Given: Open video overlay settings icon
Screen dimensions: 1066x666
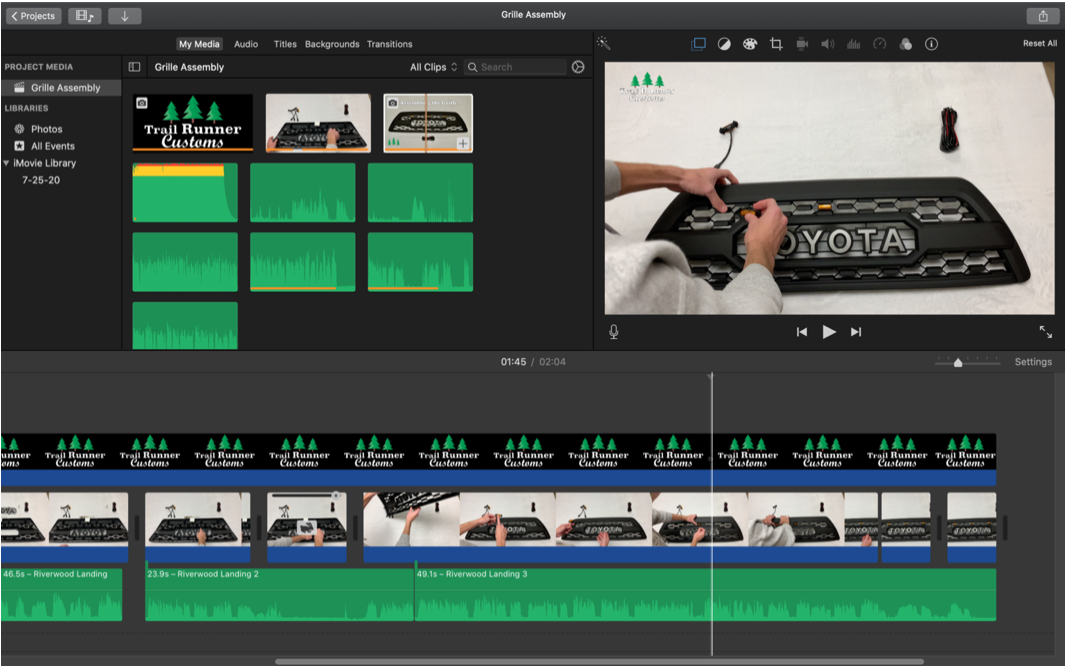Looking at the screenshot, I should tap(698, 43).
